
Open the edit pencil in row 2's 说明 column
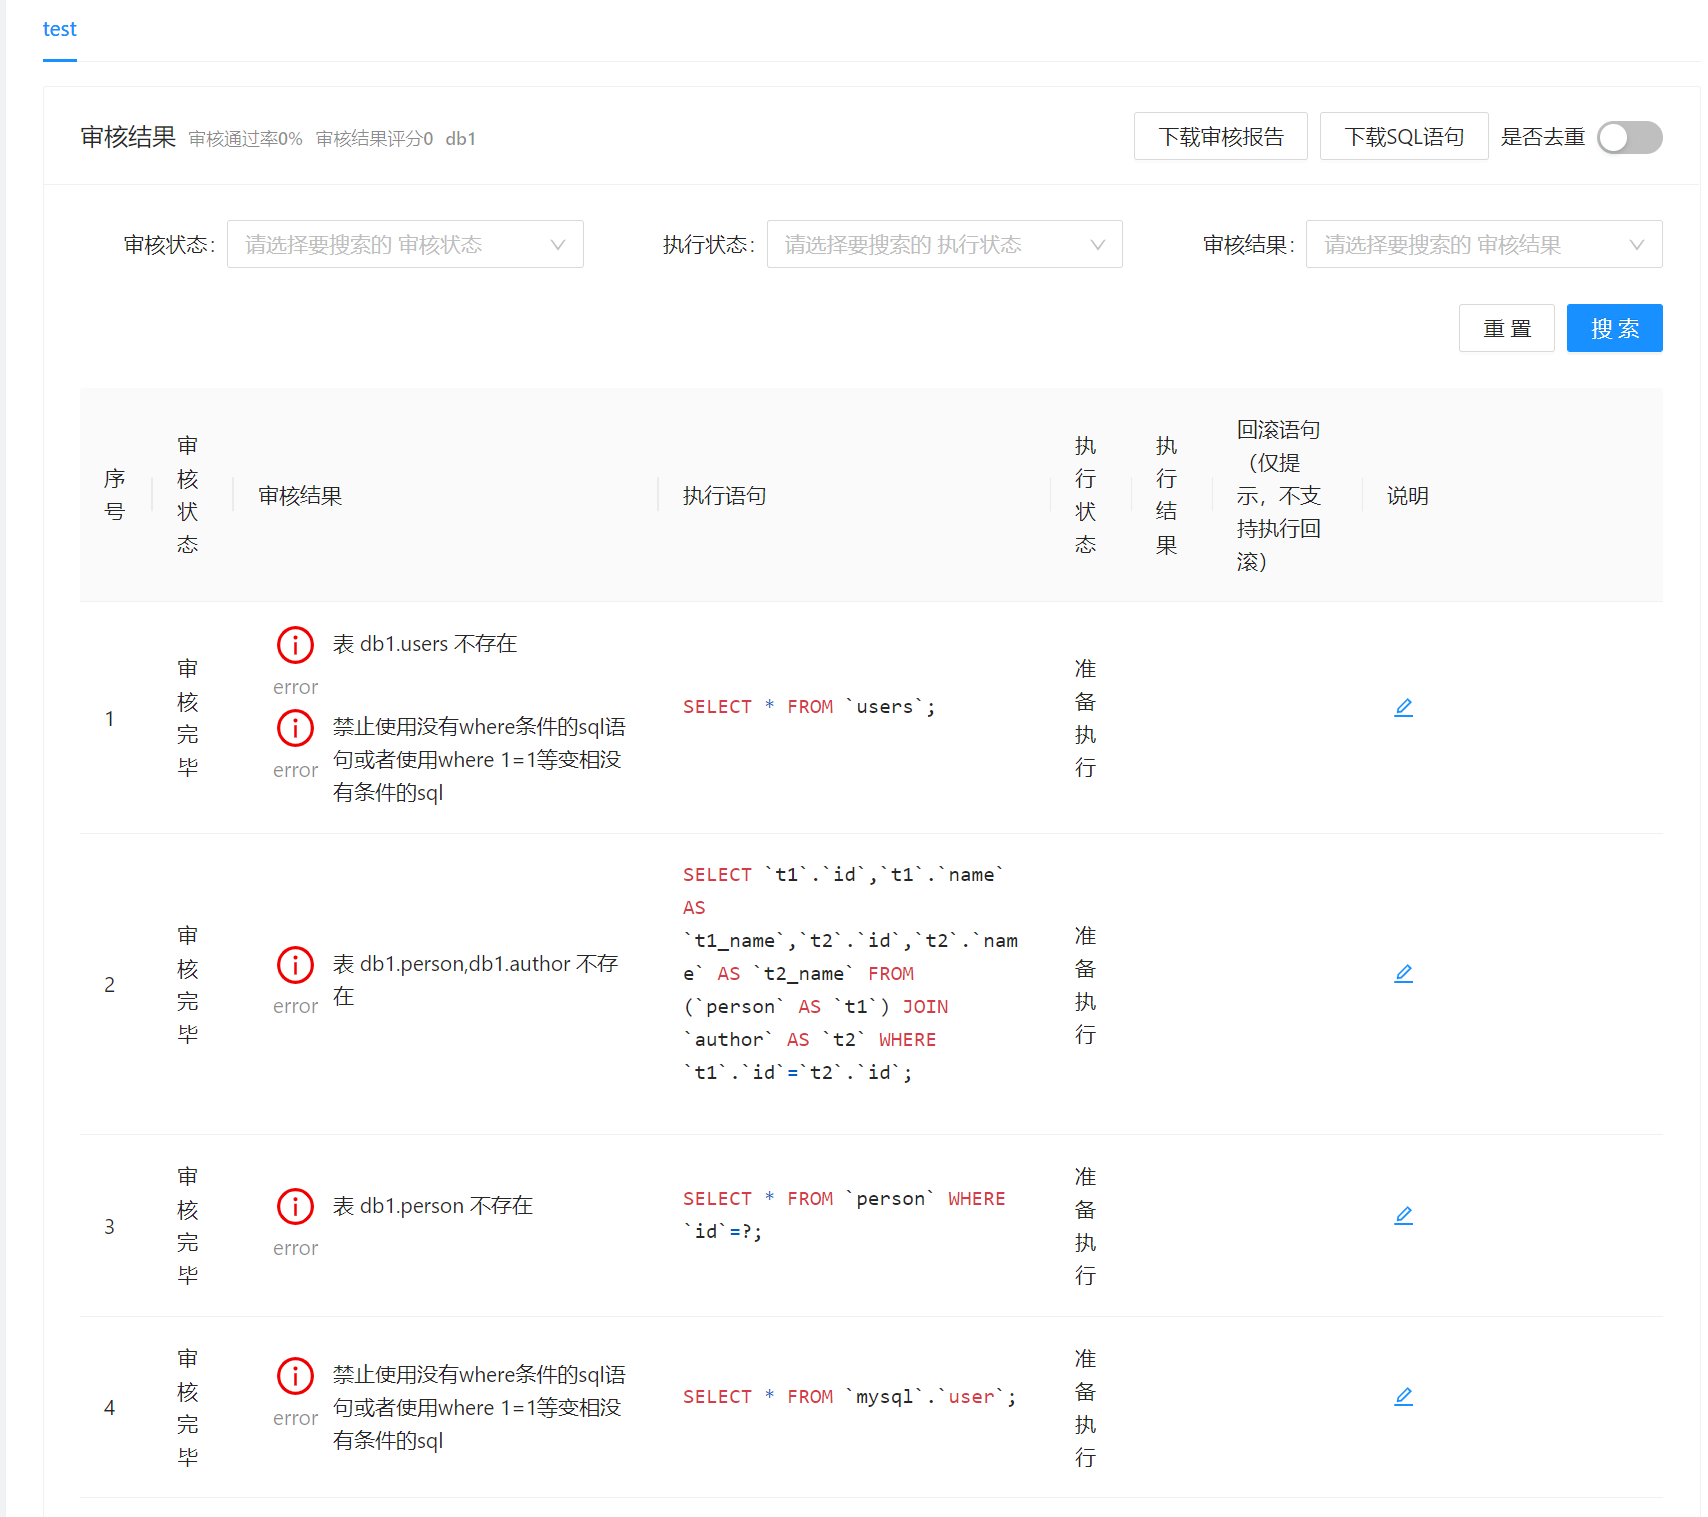click(1403, 972)
